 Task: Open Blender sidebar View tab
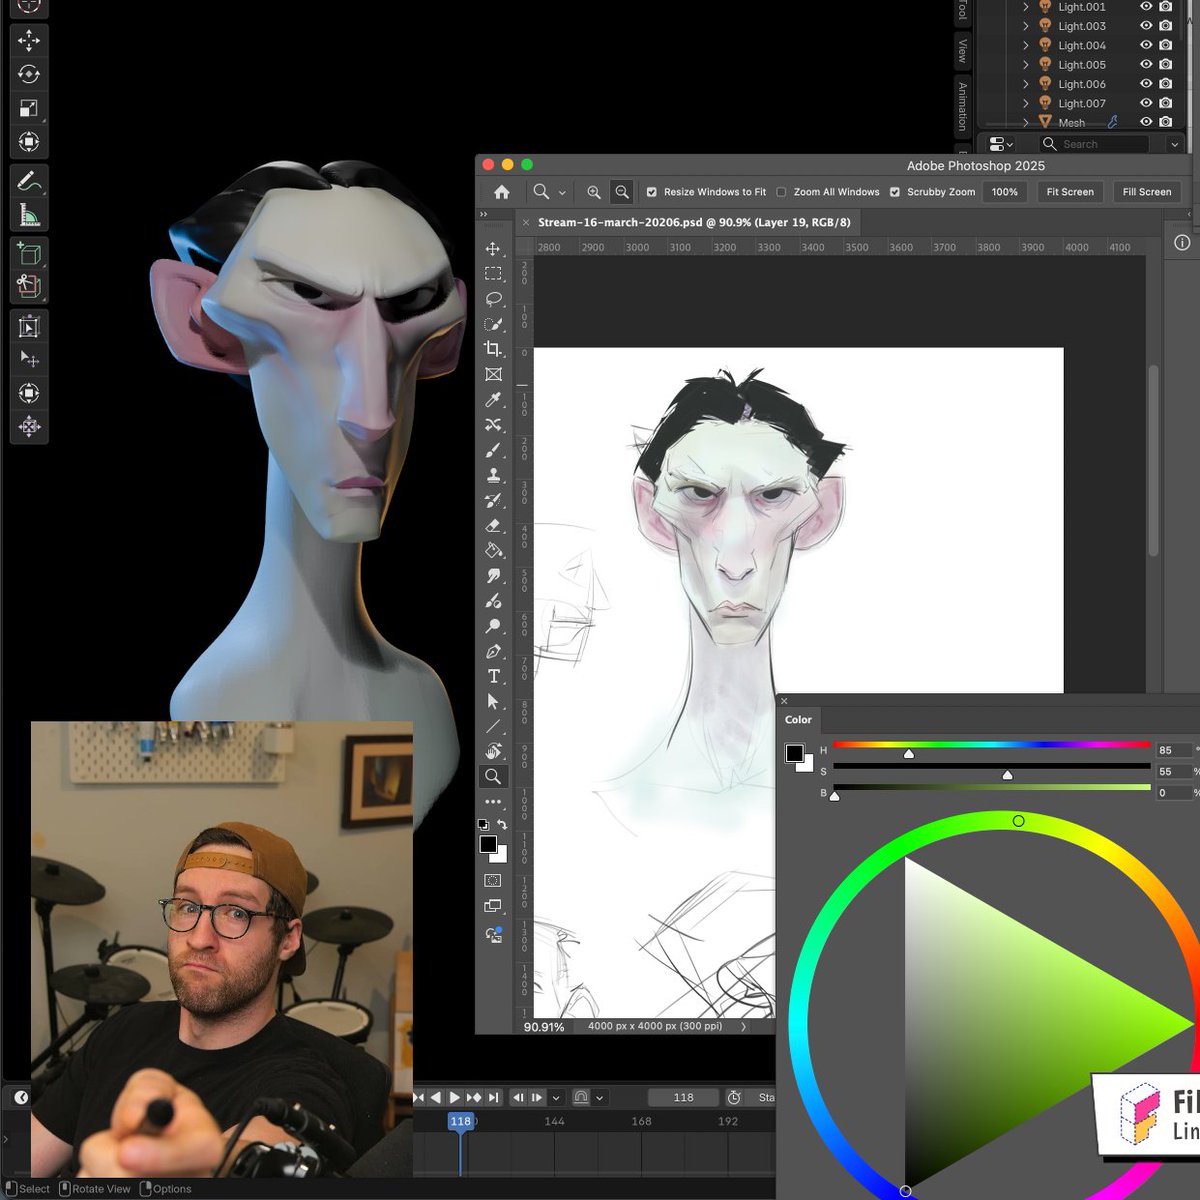(962, 49)
